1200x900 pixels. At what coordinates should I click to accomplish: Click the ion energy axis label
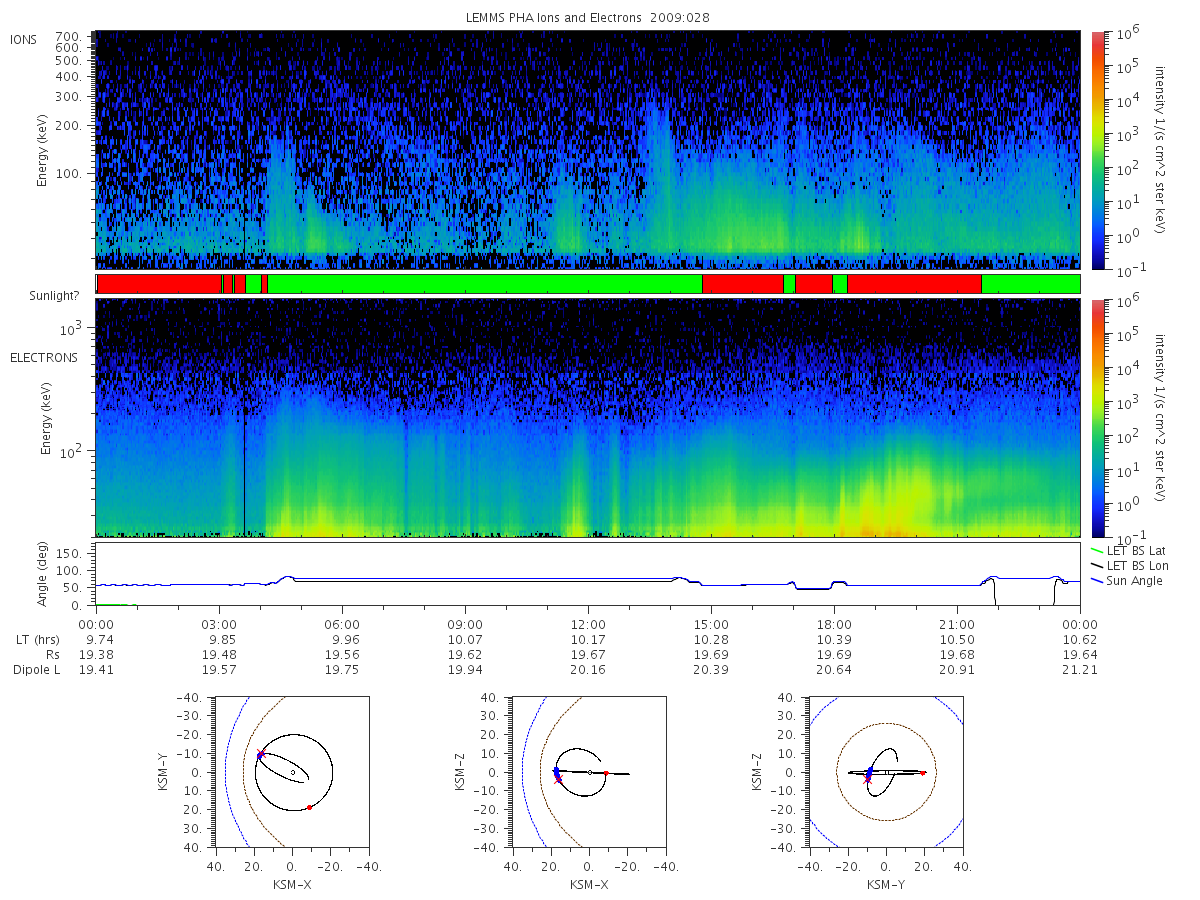(x=46, y=149)
